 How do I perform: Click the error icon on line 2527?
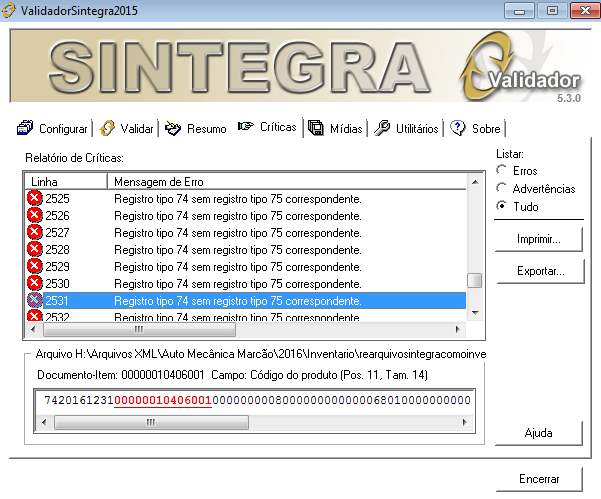pyautogui.click(x=34, y=232)
